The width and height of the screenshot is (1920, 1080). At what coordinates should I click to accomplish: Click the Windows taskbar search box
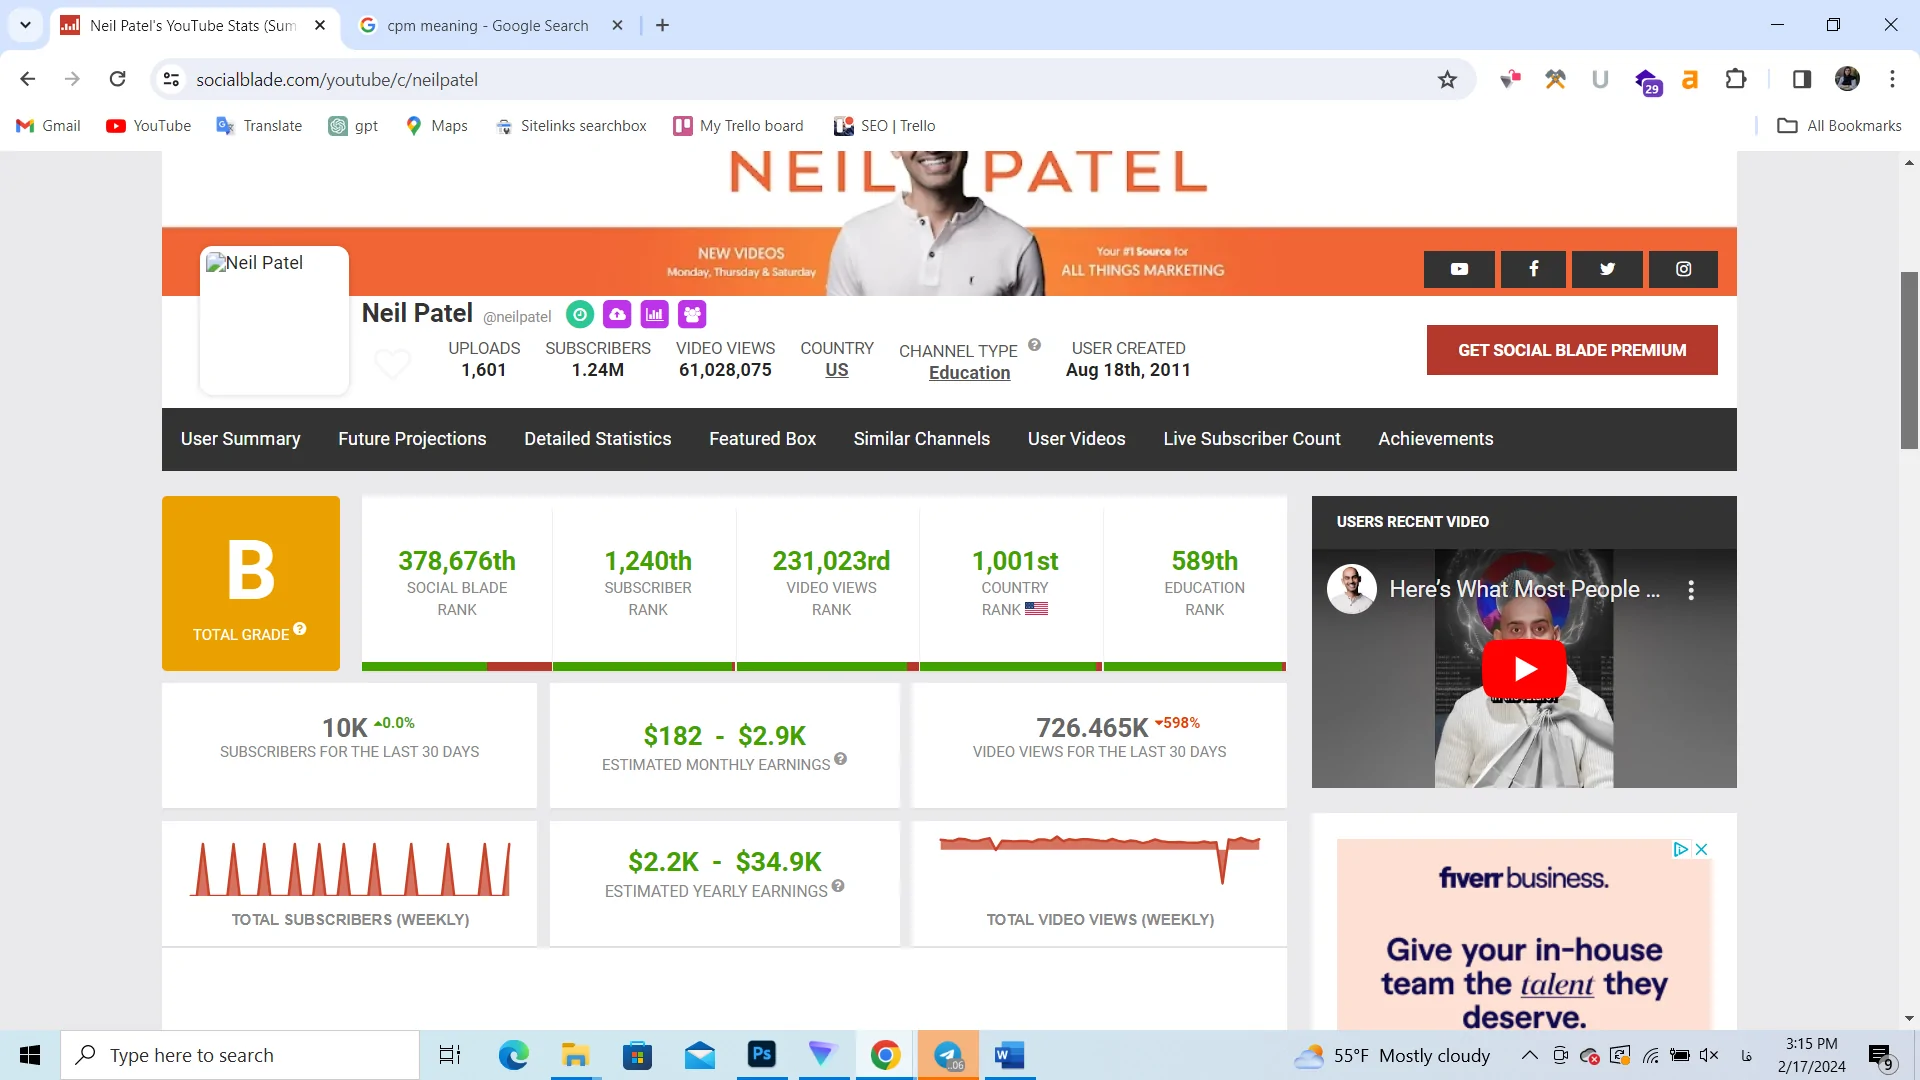coord(240,1055)
